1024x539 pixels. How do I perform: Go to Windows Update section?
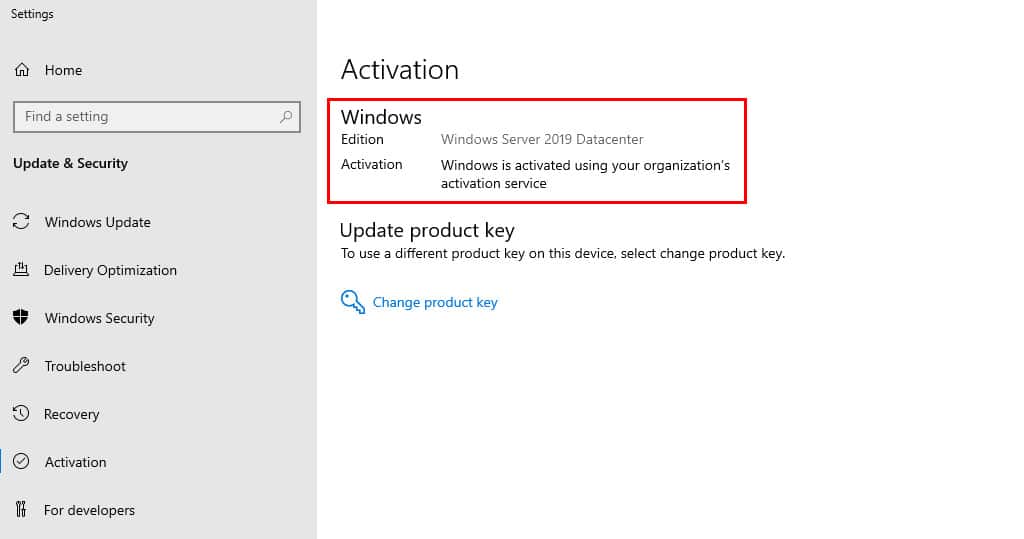click(97, 222)
